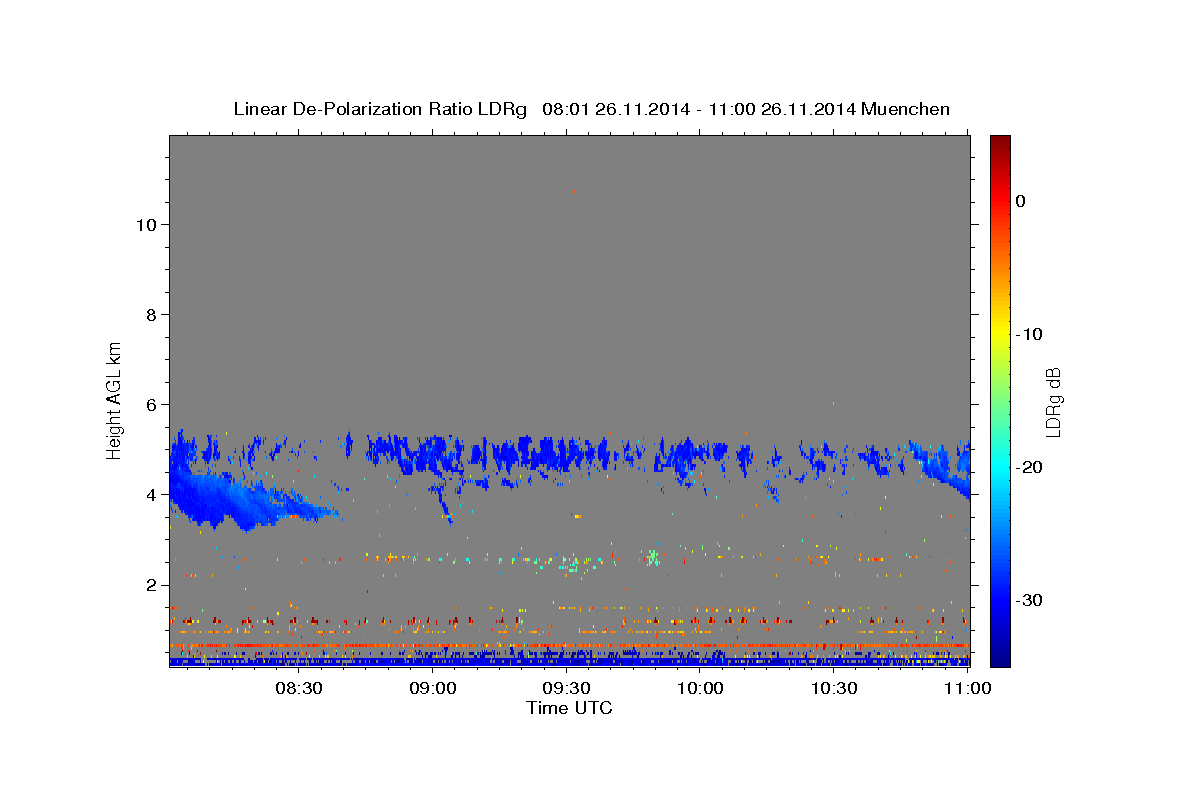Click the 'Time UTC' axis label
The width and height of the screenshot is (1200, 800).
tap(569, 708)
